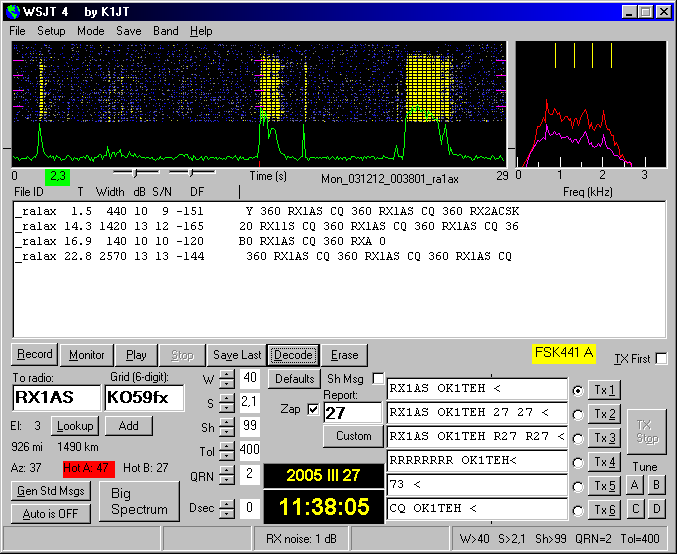Screen dimensions: 677x554
Task: Toggle the Sh Msg checkbox
Action: click(378, 379)
